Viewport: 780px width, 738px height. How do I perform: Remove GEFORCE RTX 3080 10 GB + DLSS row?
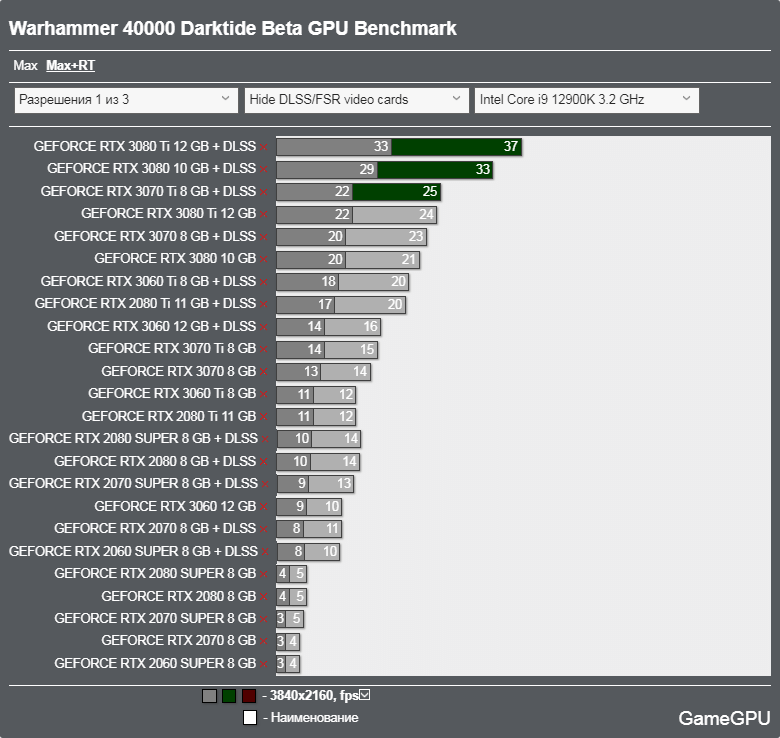[x=264, y=170]
